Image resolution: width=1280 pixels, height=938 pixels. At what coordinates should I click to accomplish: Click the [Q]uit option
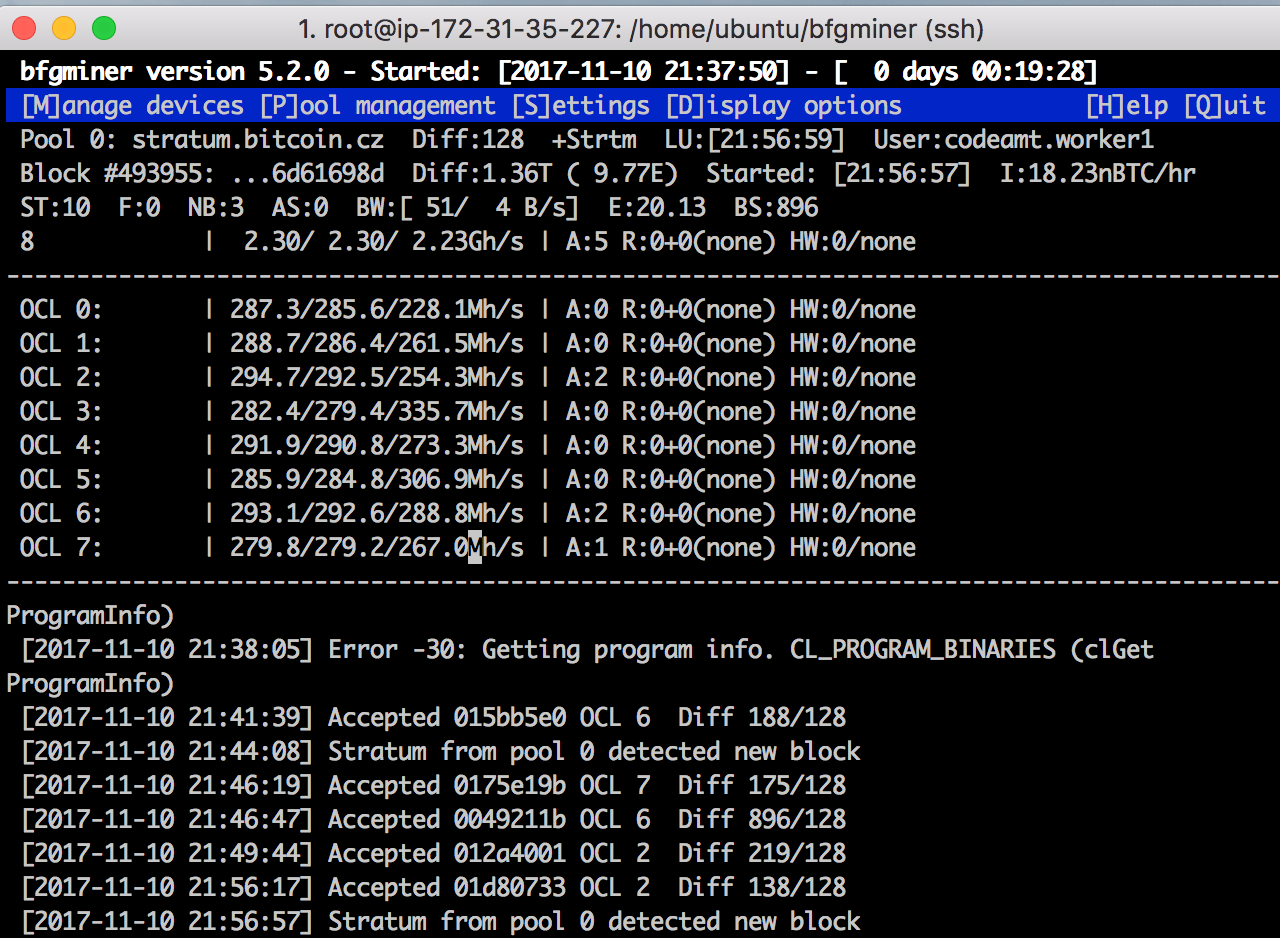(x=1225, y=106)
